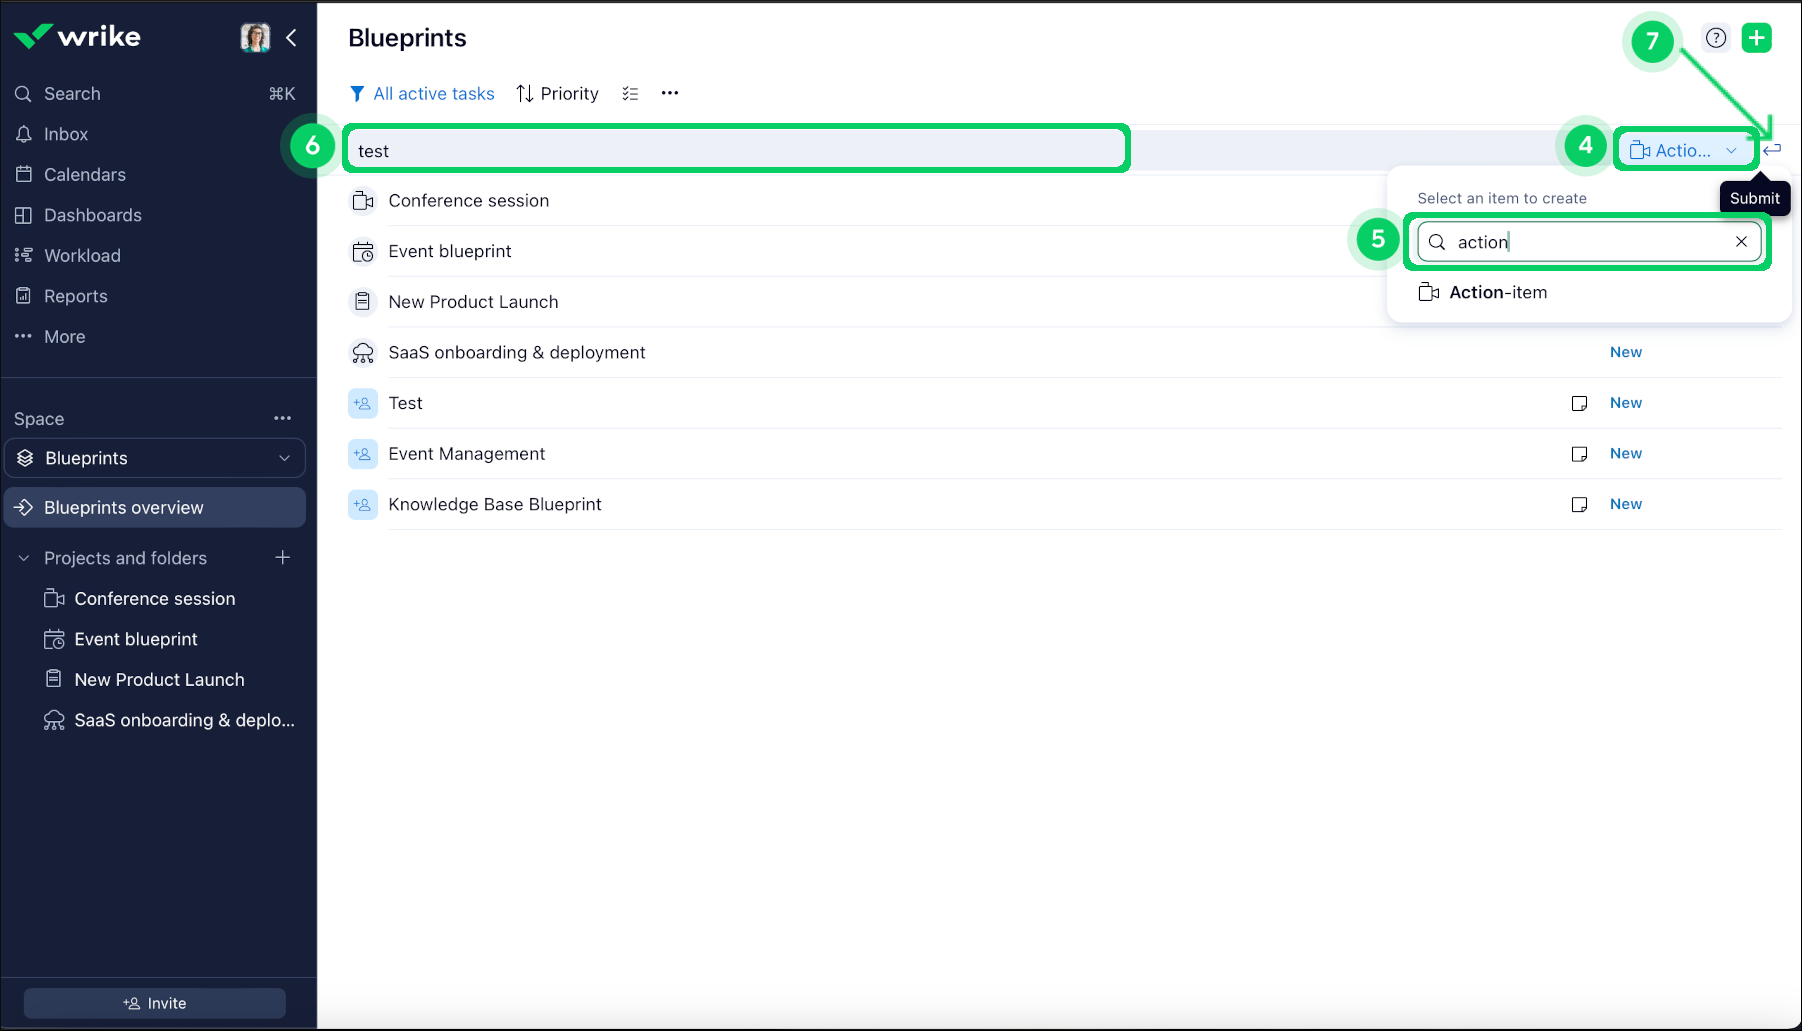Open the Event Management task
The image size is (1802, 1031).
467,454
